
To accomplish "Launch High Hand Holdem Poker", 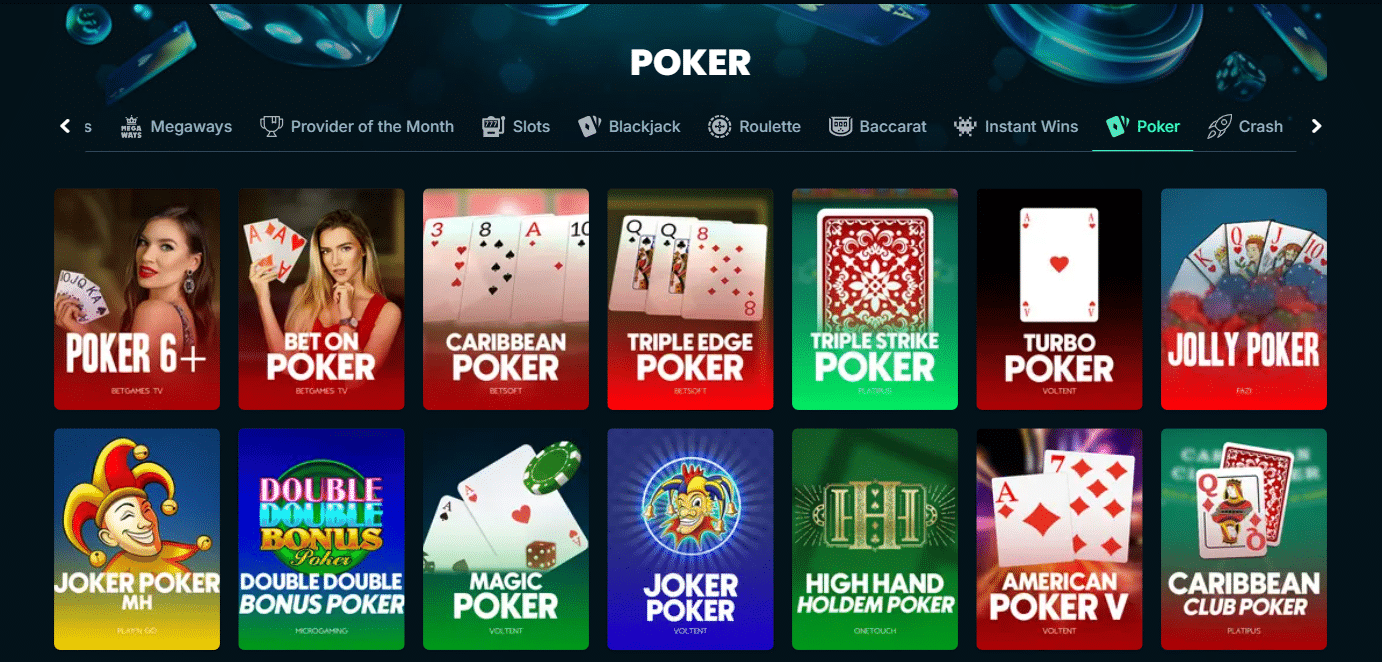I will tap(875, 539).
